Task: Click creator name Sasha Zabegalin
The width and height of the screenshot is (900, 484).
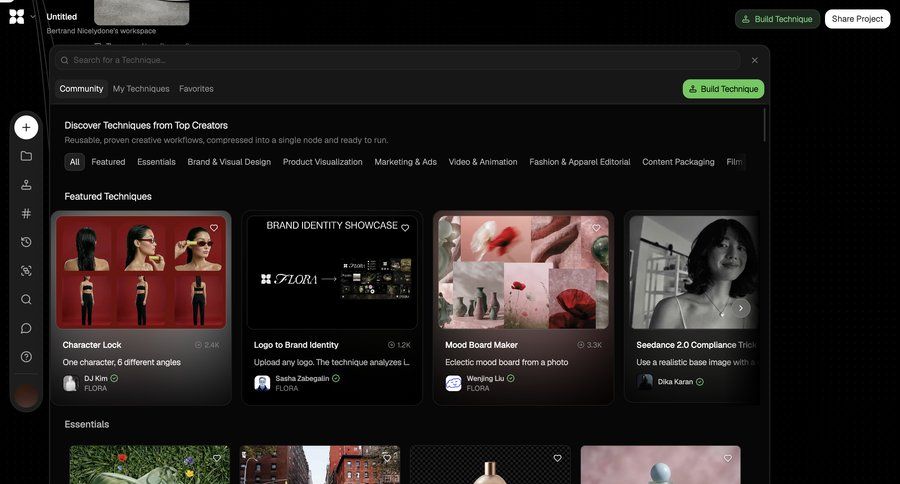Action: 302,378
